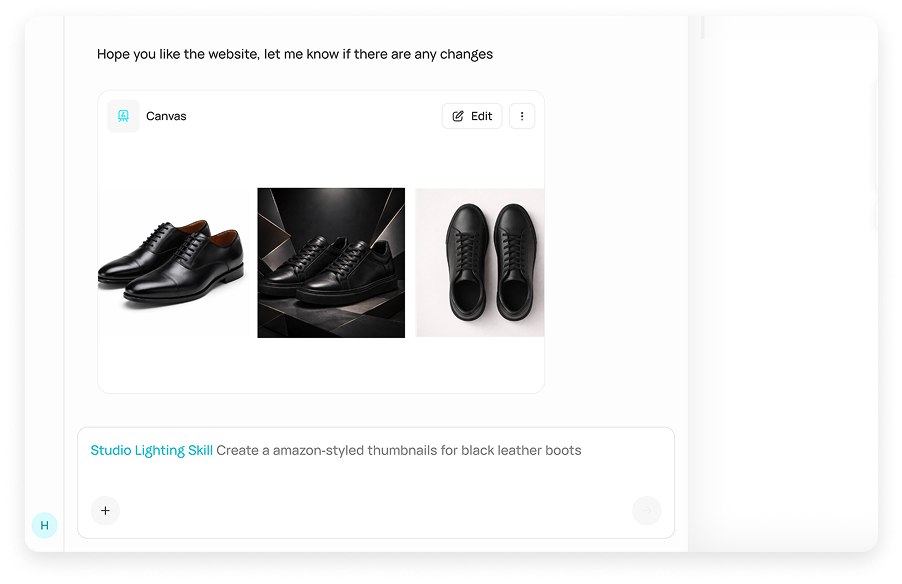Click the greyed-out send arrow icon
The width and height of the screenshot is (902, 584).
(646, 510)
